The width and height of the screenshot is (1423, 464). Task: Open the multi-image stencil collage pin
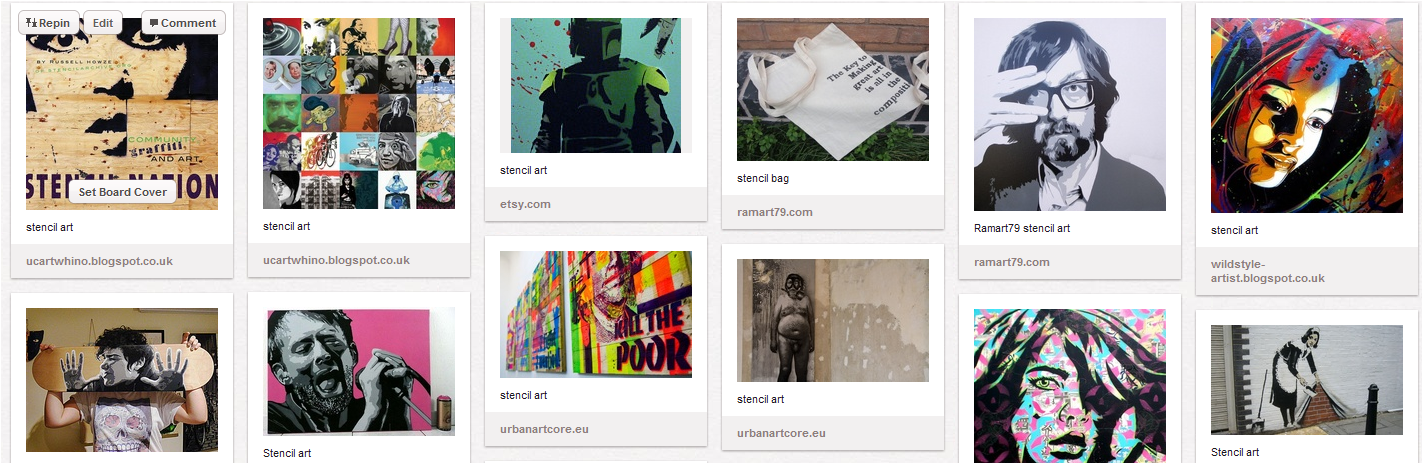[x=359, y=114]
